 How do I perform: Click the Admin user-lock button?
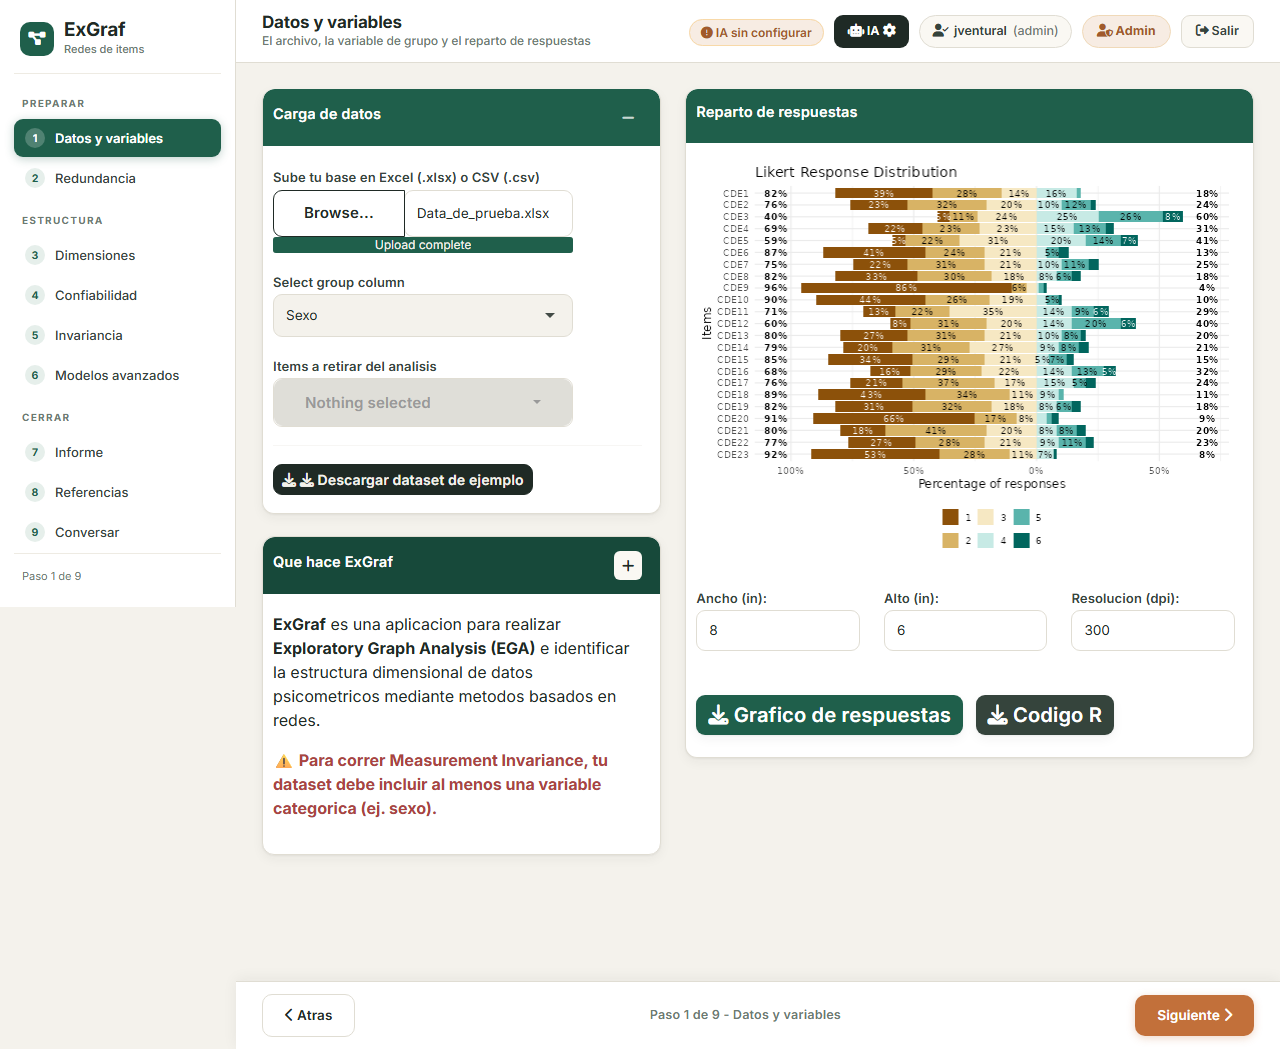click(1126, 31)
